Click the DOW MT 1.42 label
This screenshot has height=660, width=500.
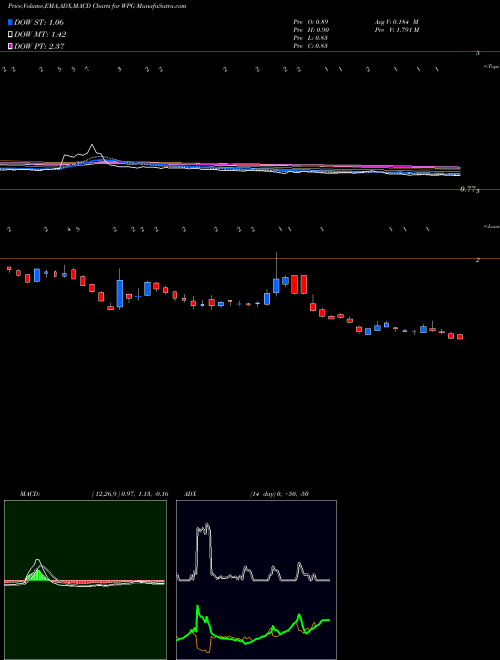click(x=40, y=35)
